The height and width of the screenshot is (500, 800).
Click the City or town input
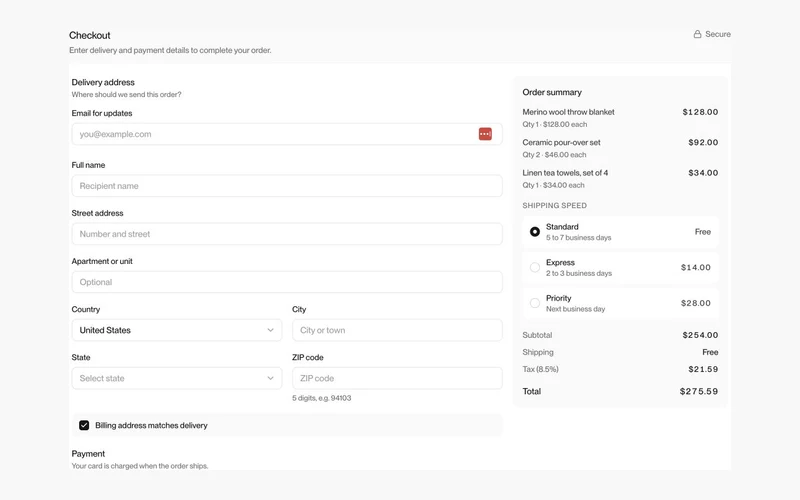coord(397,330)
